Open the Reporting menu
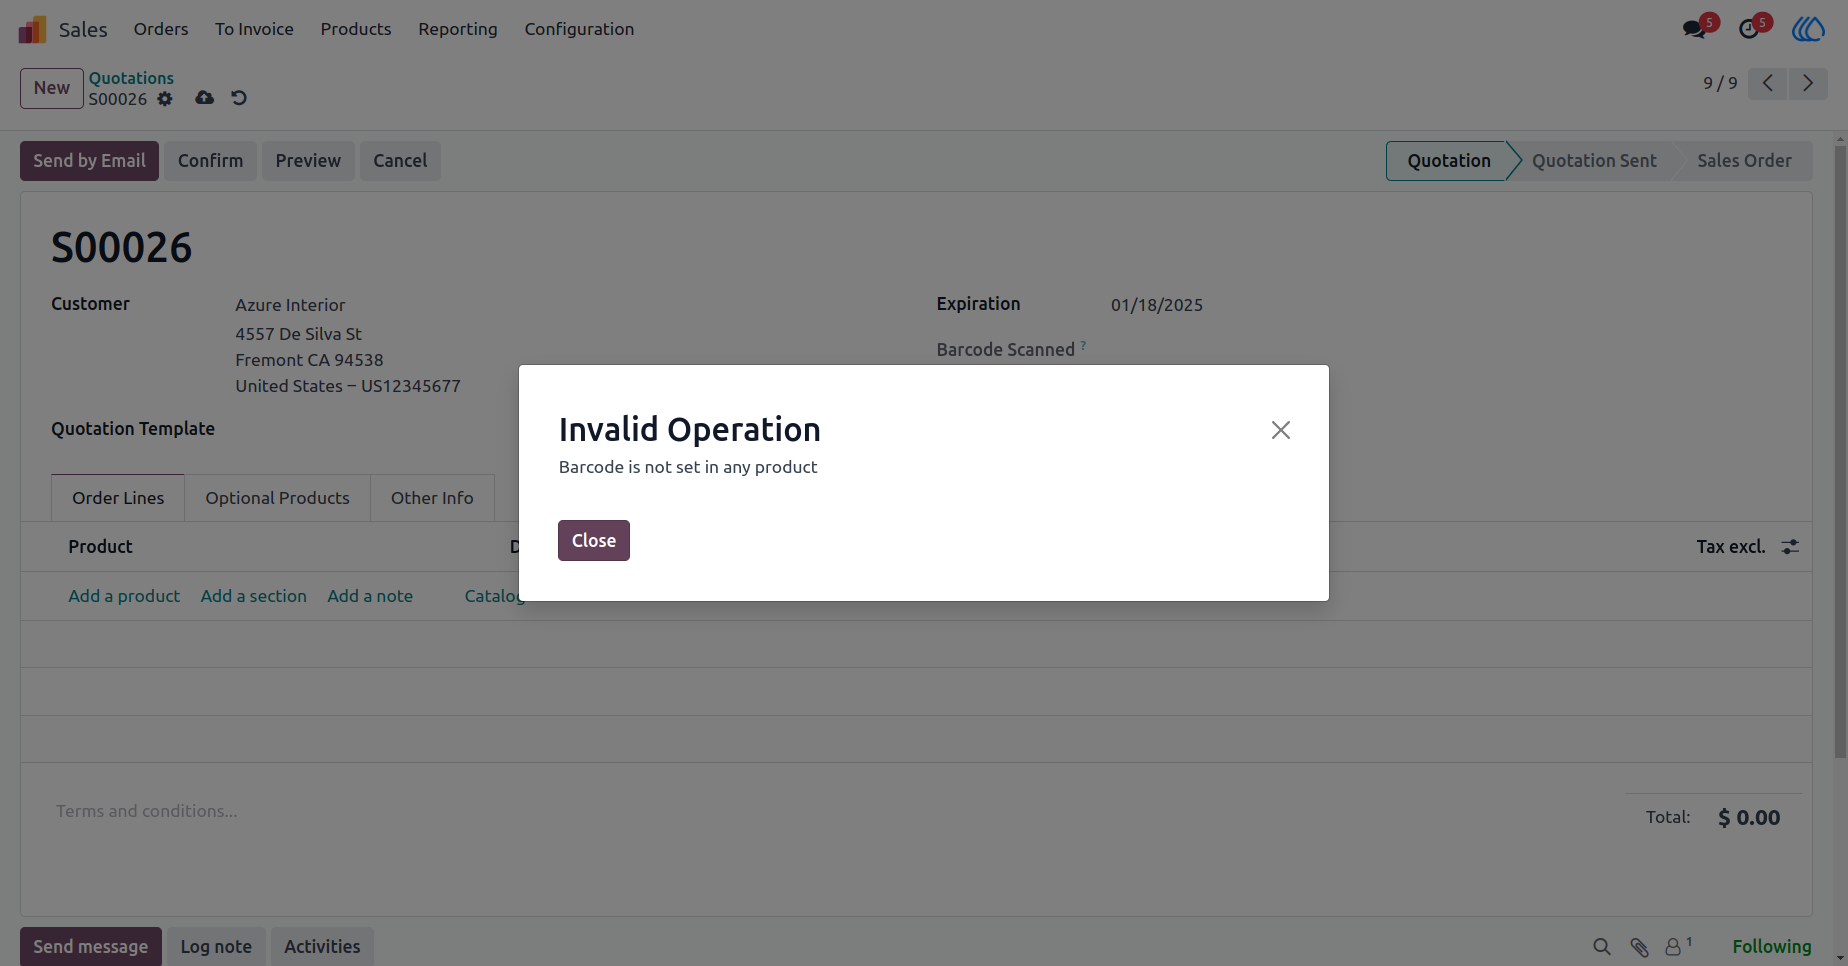The image size is (1848, 966). pos(458,29)
